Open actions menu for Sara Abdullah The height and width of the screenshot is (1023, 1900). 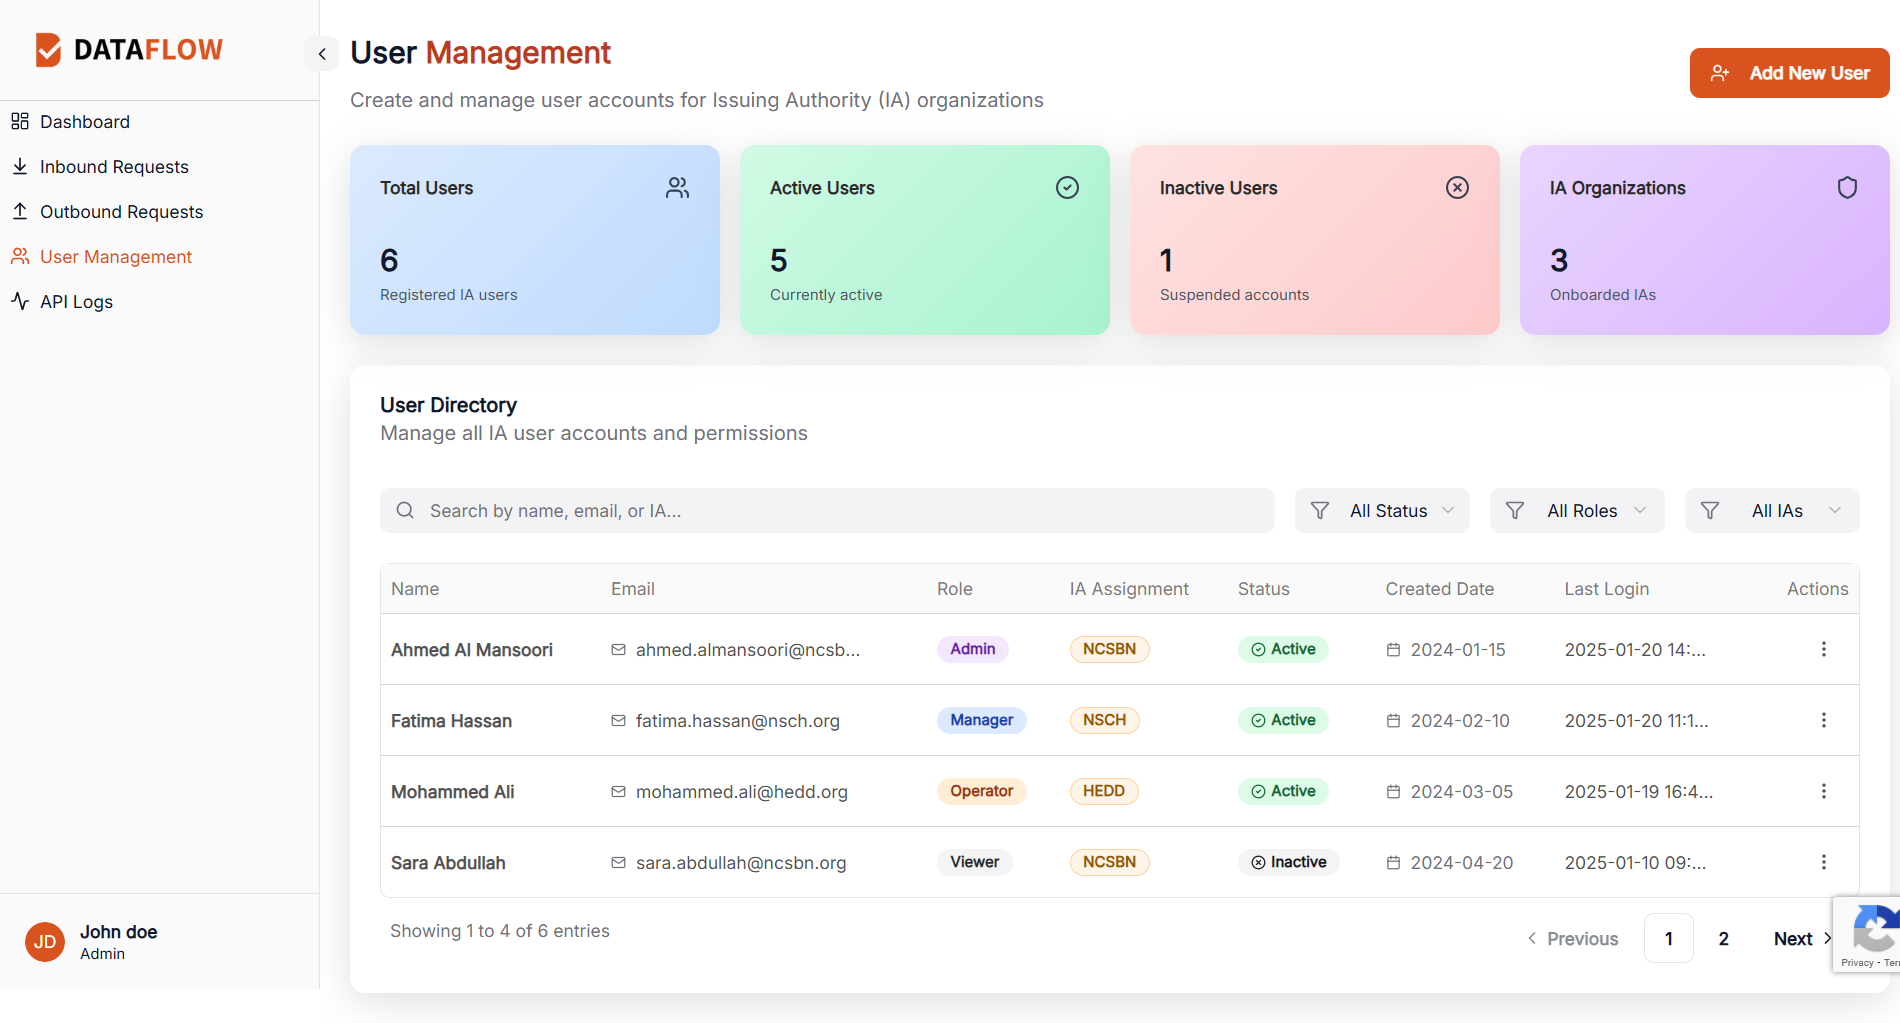(x=1823, y=862)
